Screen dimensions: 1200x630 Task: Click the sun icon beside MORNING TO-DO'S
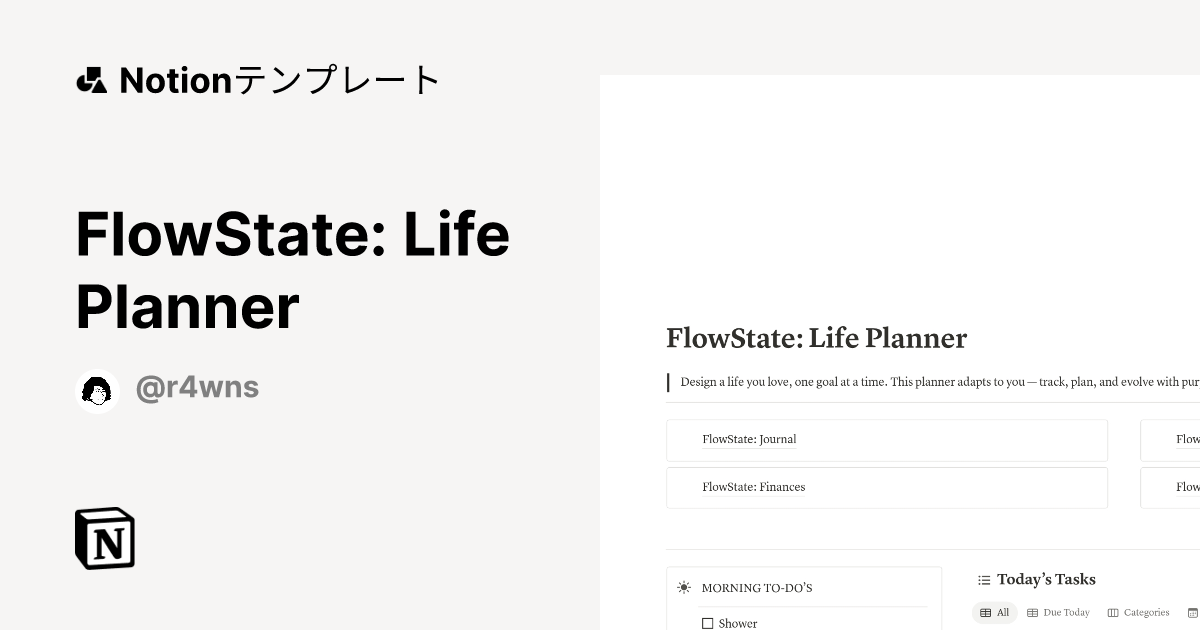[684, 588]
